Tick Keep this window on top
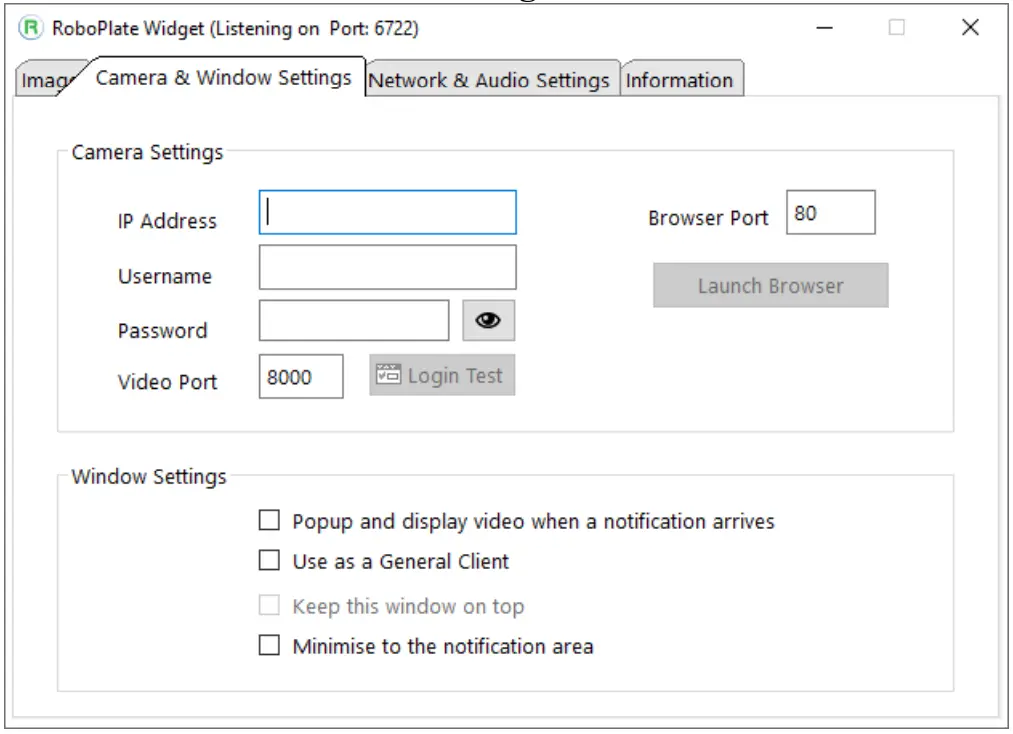1013x734 pixels. point(269,605)
